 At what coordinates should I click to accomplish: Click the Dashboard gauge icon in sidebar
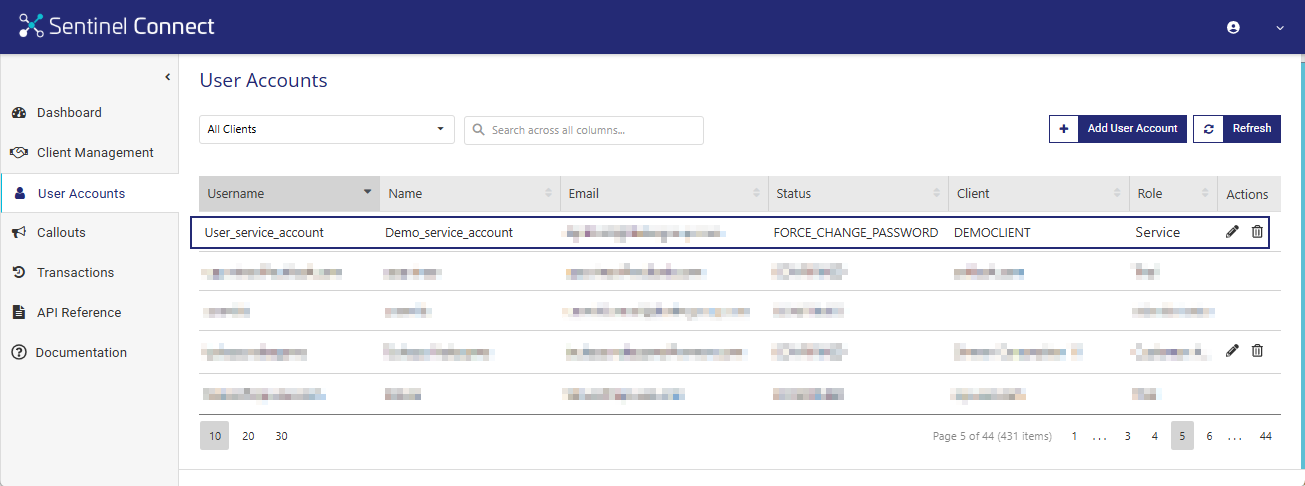18,113
